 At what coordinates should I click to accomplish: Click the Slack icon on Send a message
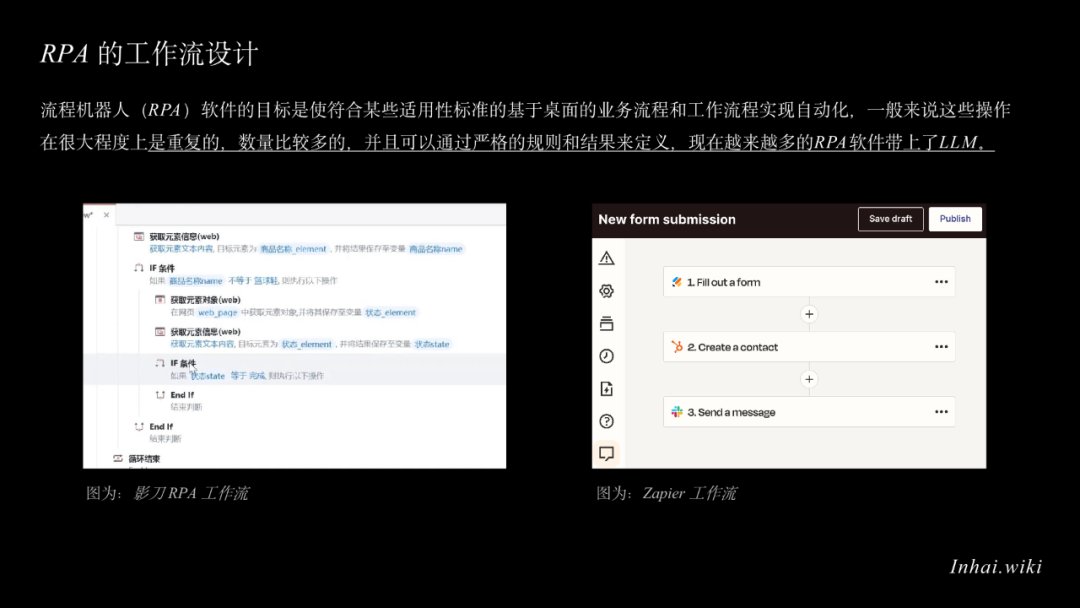tap(677, 412)
